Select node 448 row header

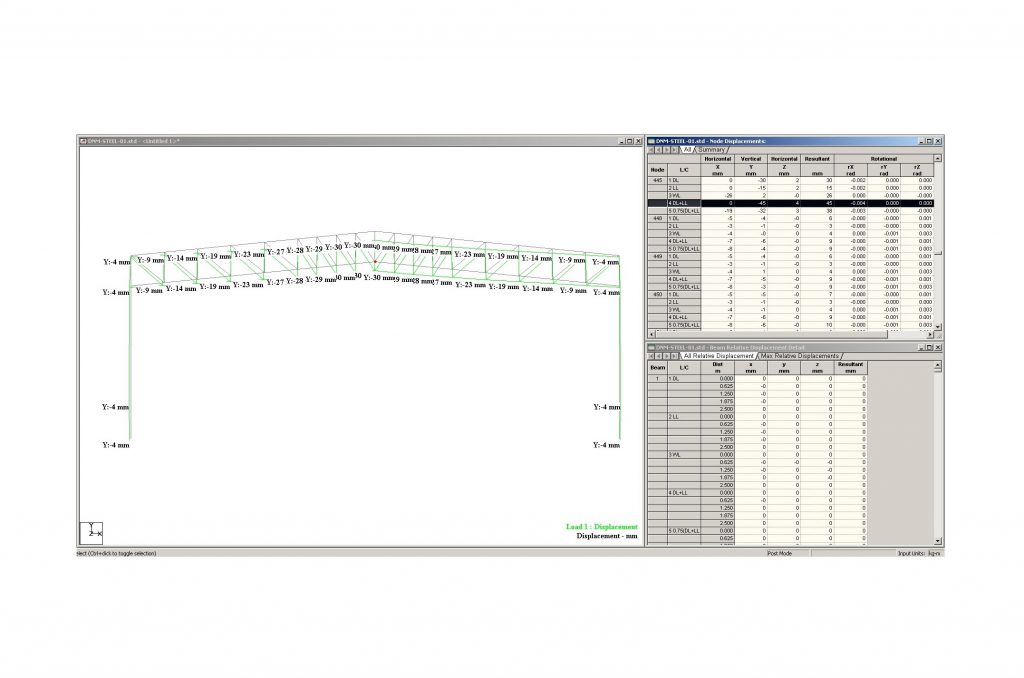pos(657,218)
